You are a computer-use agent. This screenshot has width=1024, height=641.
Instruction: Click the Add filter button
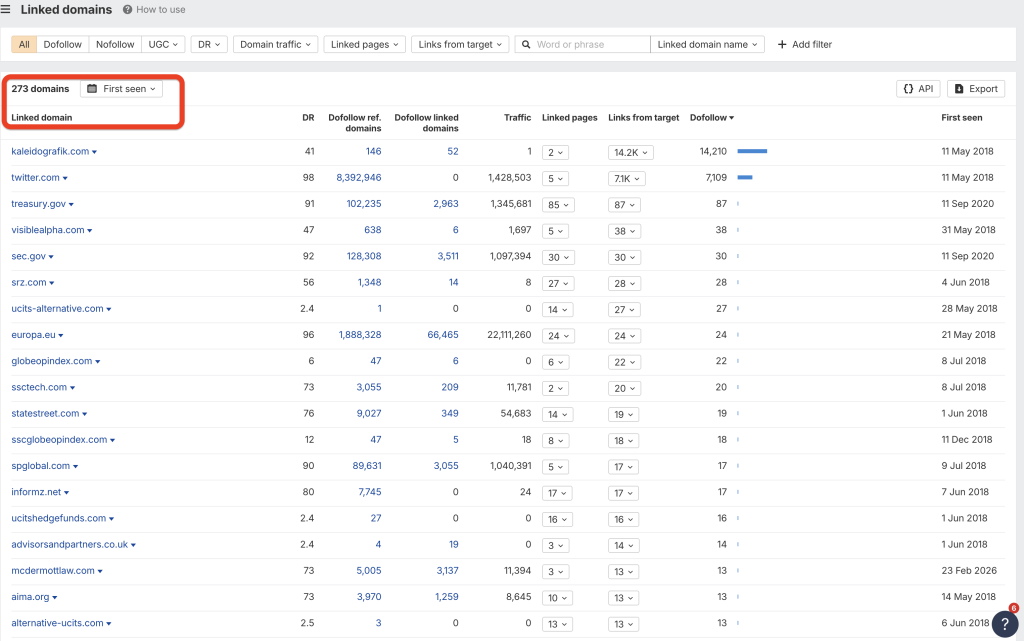pyautogui.click(x=805, y=44)
